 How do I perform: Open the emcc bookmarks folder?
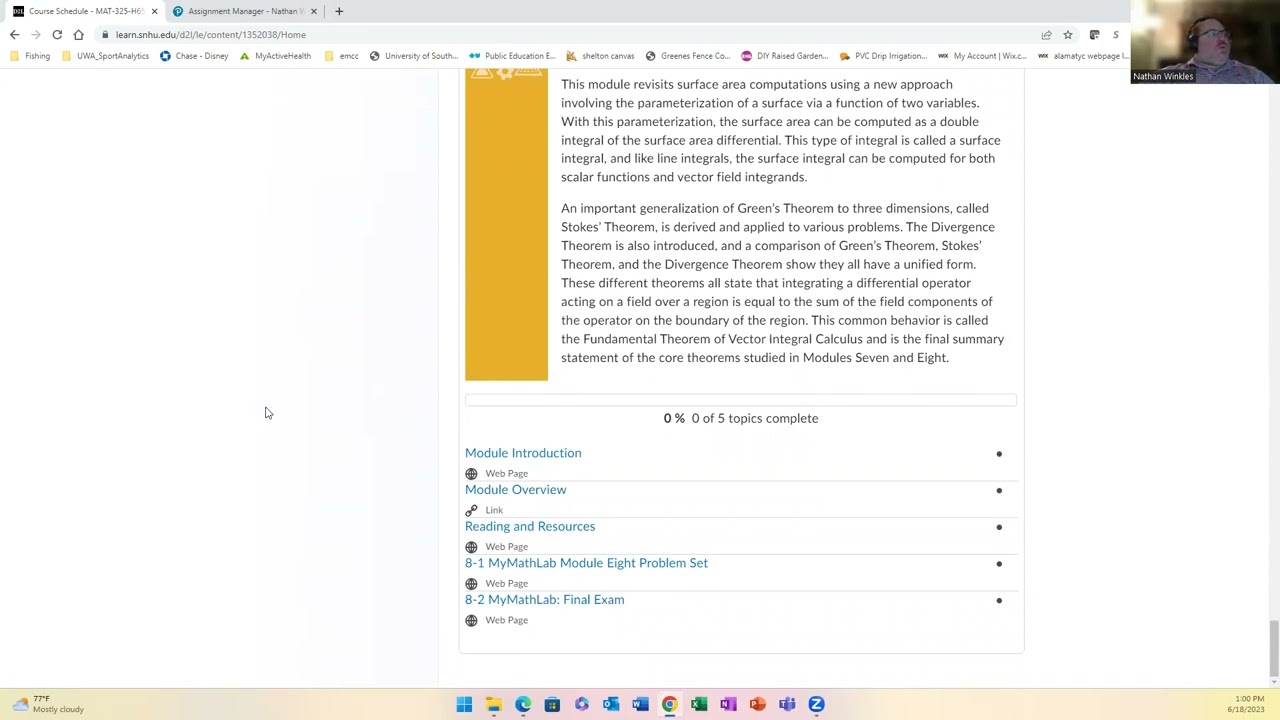pyautogui.click(x=341, y=56)
